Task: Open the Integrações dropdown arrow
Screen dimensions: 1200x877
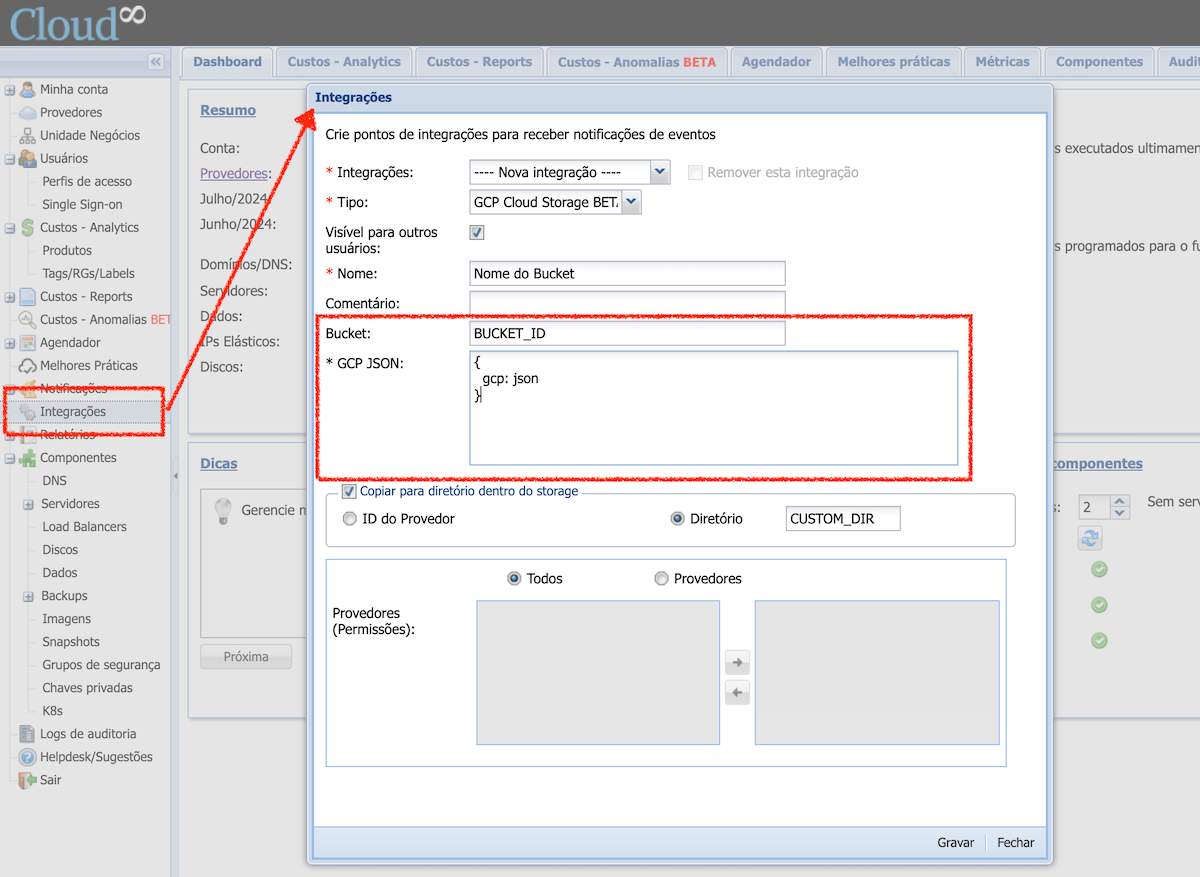Action: [x=660, y=172]
